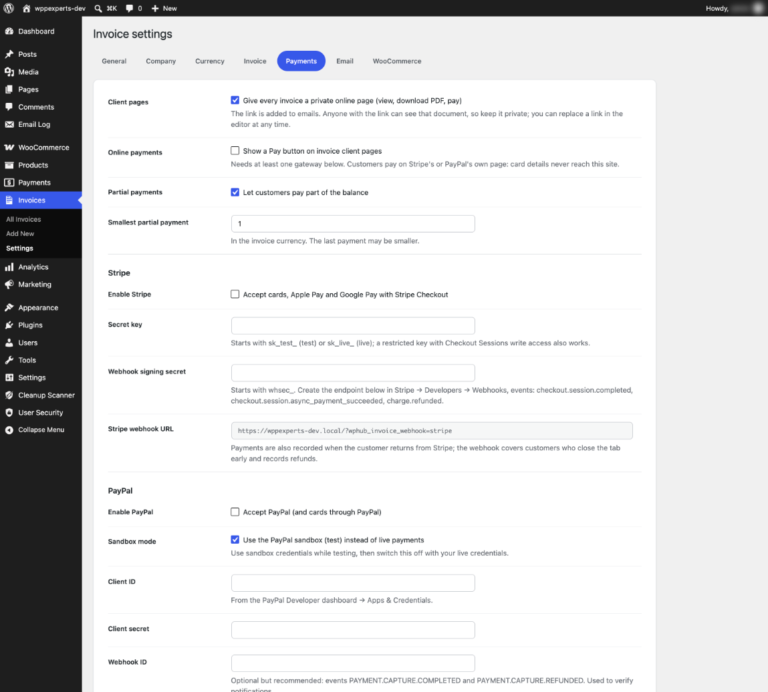Click the Media icon in sidebar
768x692 pixels.
[9, 72]
